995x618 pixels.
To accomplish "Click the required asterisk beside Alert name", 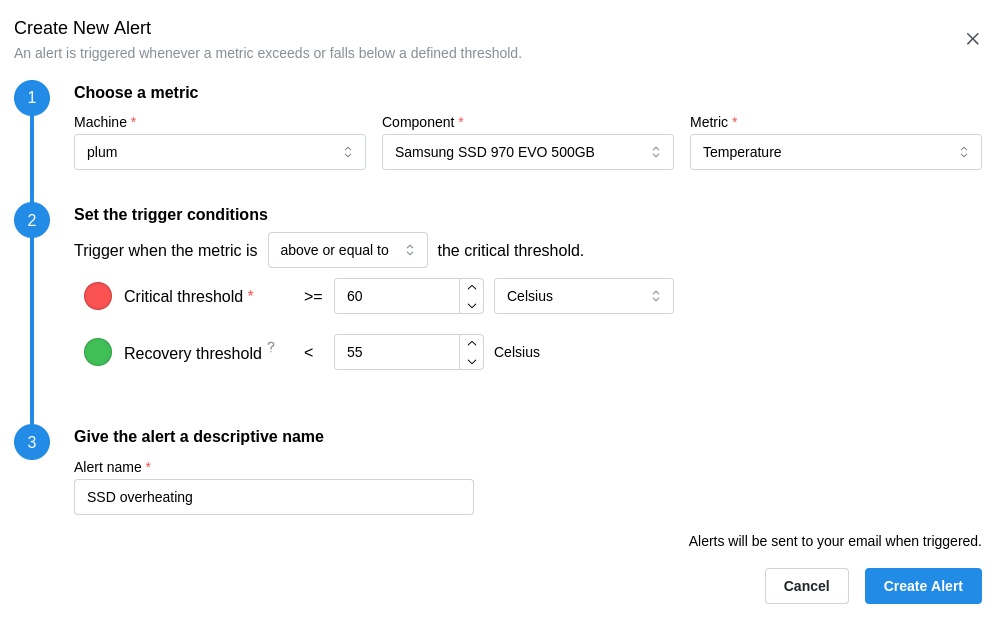I will [x=148, y=467].
